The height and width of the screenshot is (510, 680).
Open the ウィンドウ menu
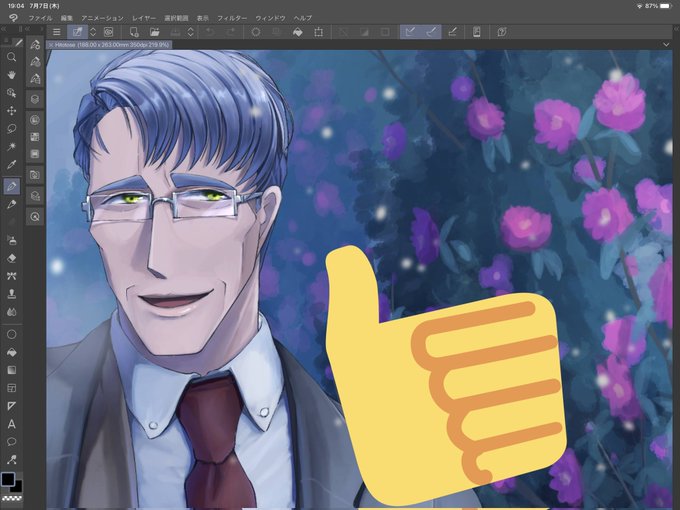pyautogui.click(x=270, y=18)
